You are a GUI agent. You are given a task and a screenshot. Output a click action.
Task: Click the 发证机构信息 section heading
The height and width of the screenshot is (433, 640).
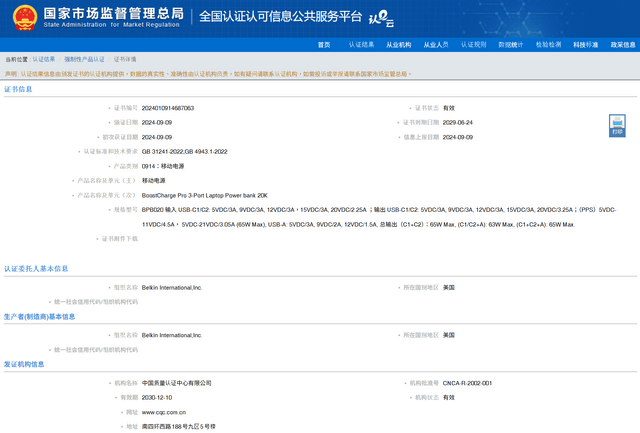click(x=24, y=364)
